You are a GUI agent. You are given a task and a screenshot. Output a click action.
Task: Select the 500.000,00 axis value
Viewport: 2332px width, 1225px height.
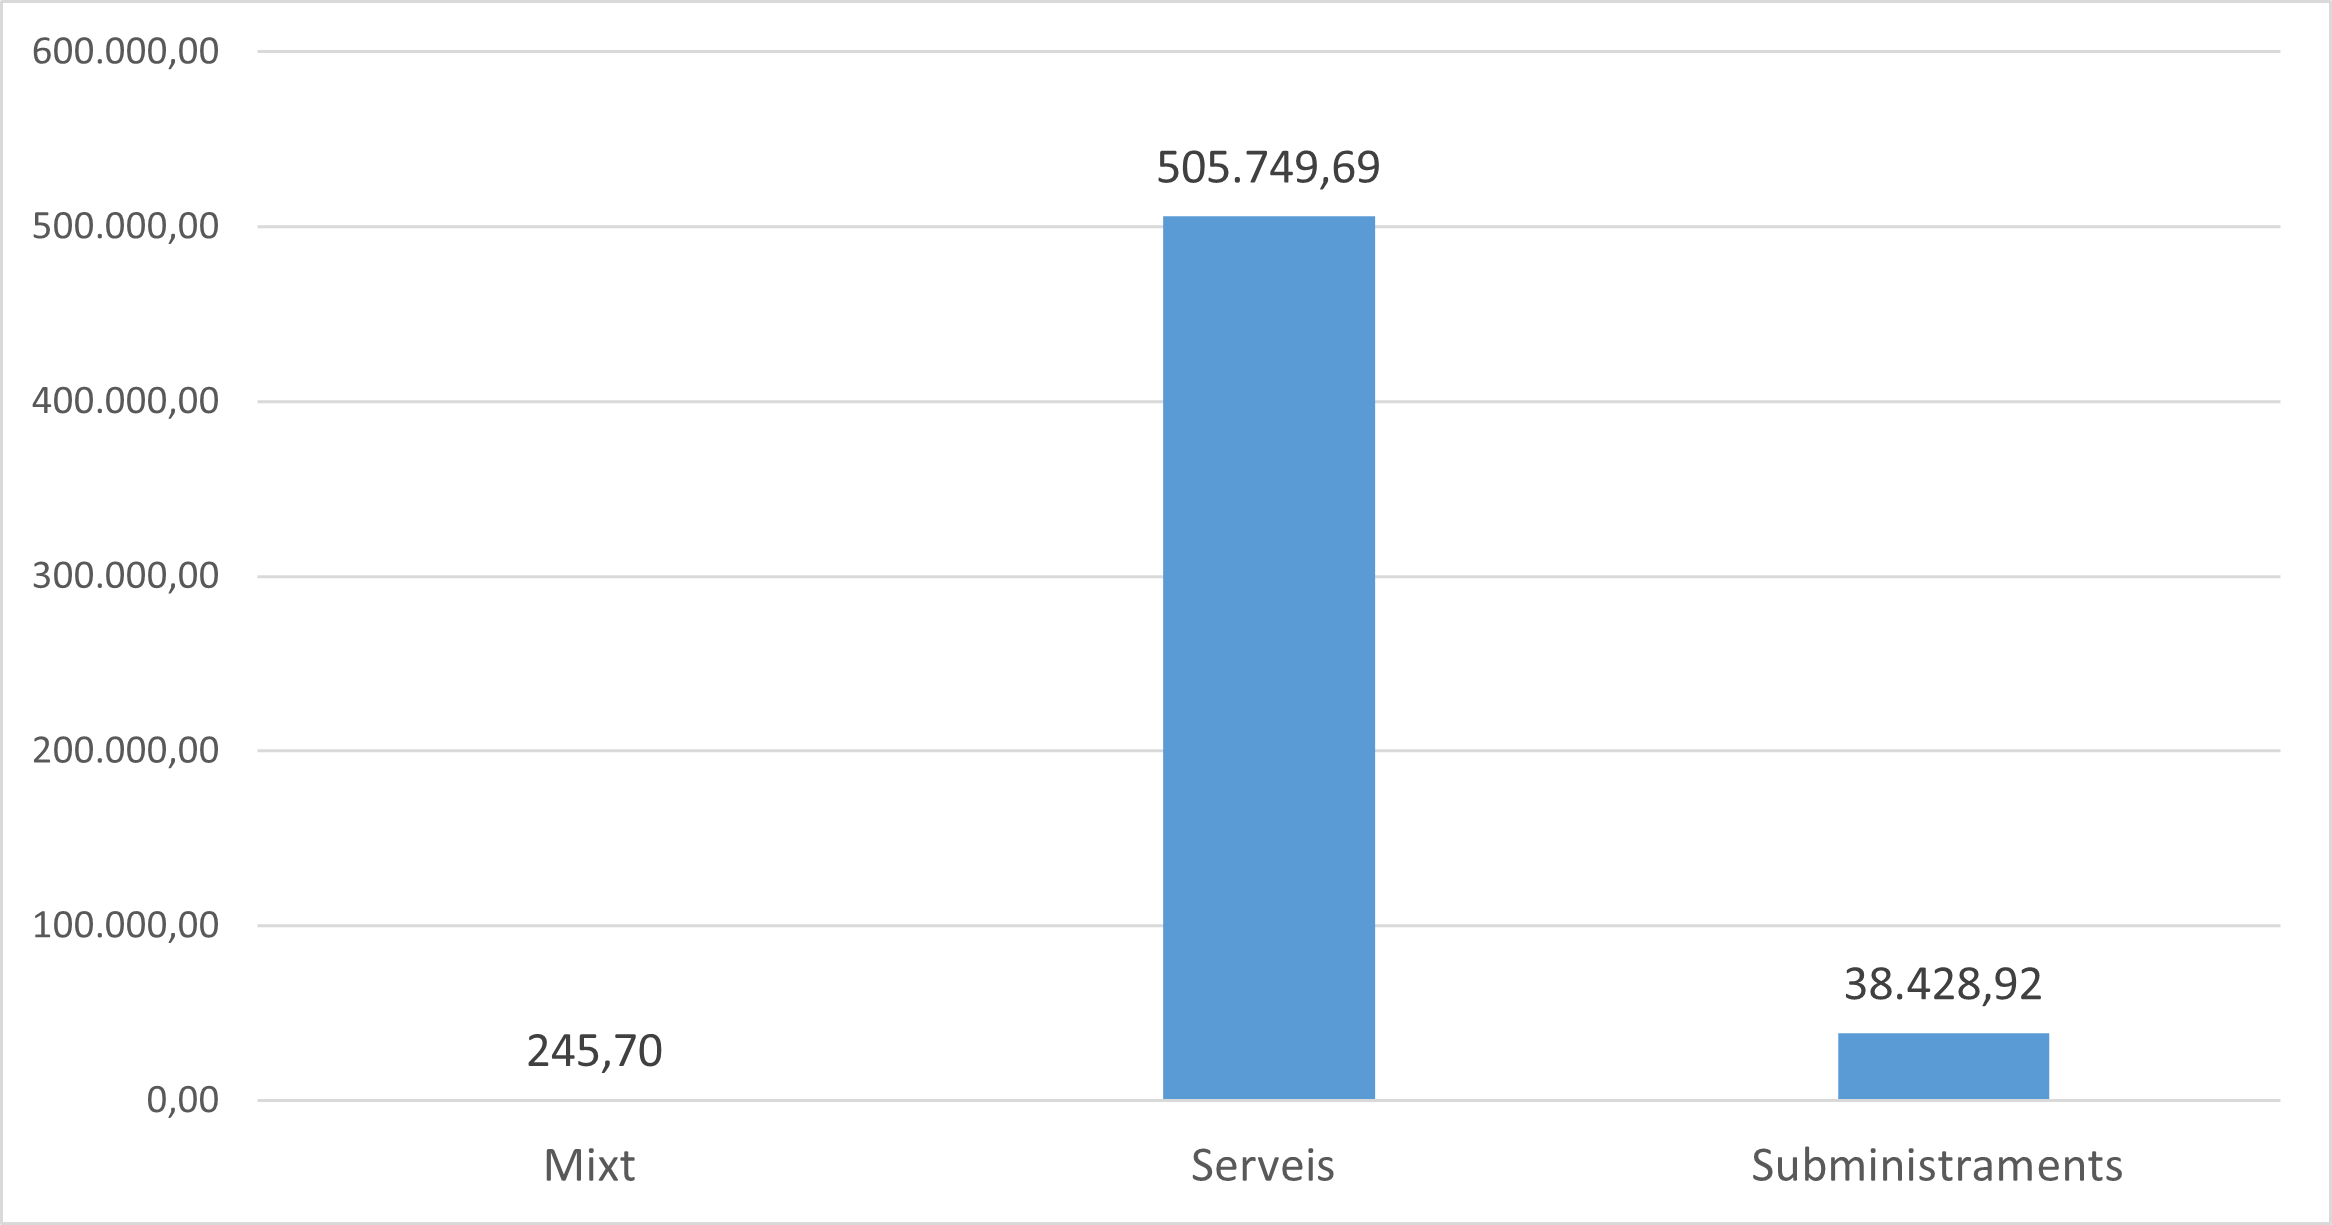(125, 226)
